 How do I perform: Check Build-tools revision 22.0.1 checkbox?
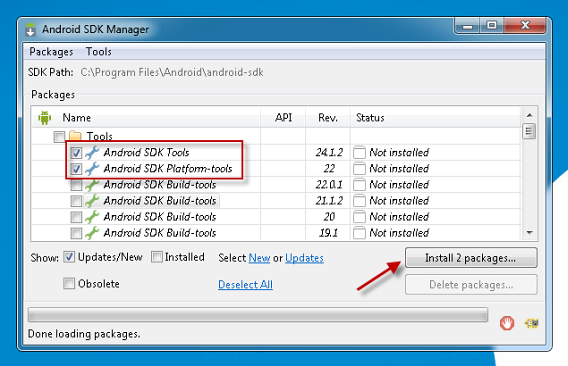(x=76, y=185)
